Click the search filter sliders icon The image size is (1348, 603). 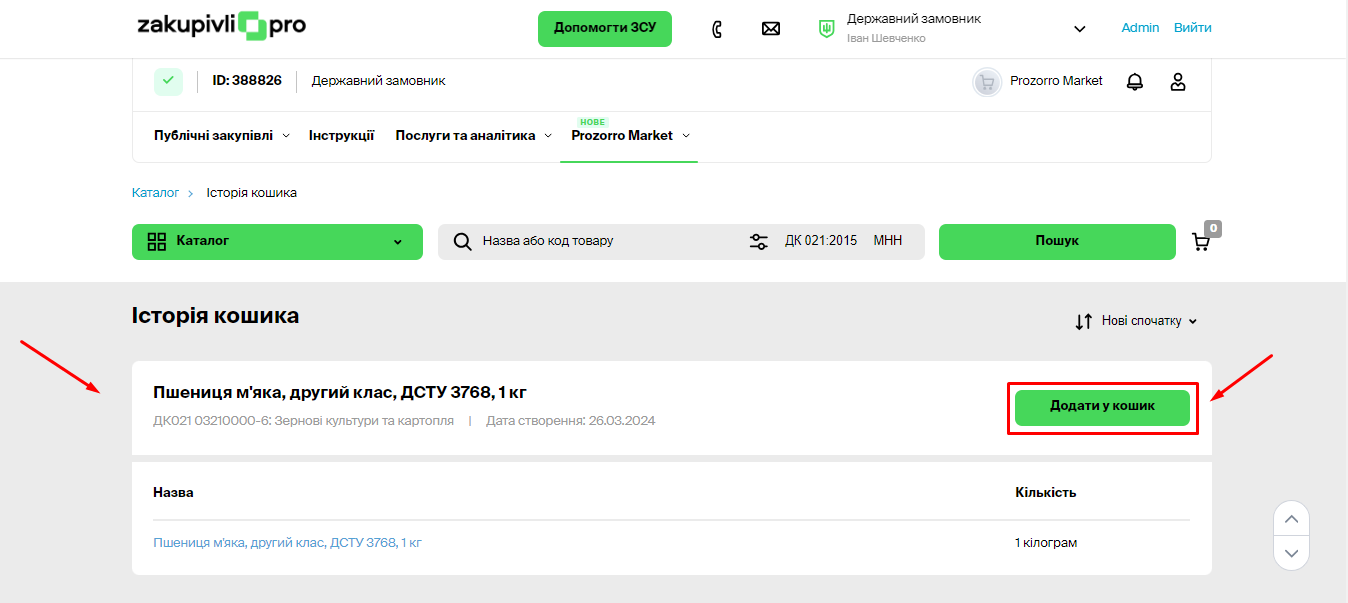[759, 242]
